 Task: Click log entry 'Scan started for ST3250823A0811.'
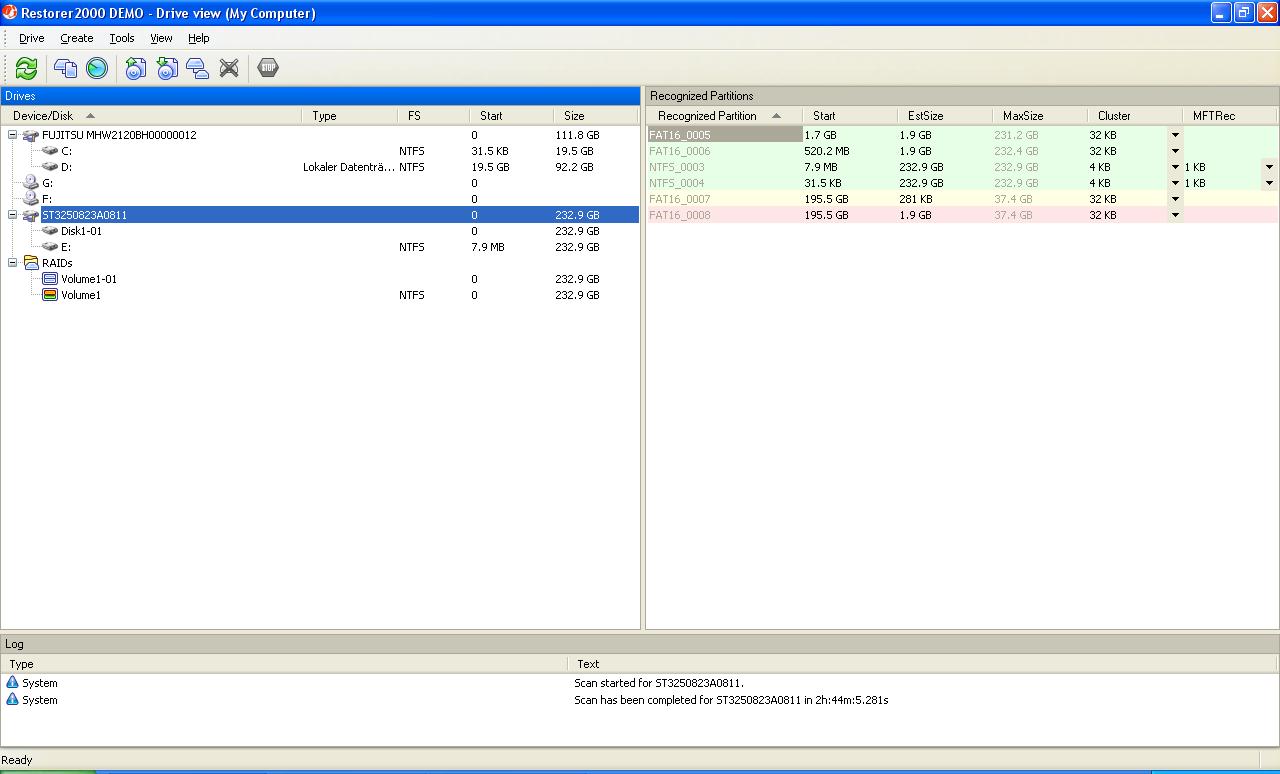pos(659,683)
